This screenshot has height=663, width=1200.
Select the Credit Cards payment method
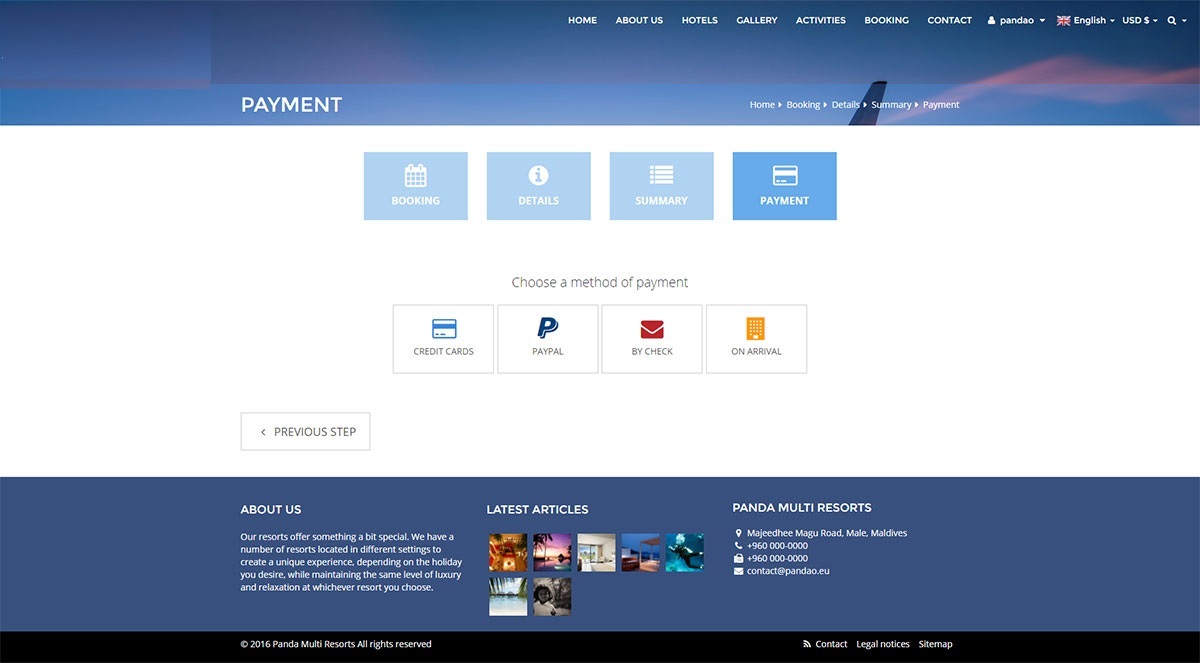tap(443, 339)
